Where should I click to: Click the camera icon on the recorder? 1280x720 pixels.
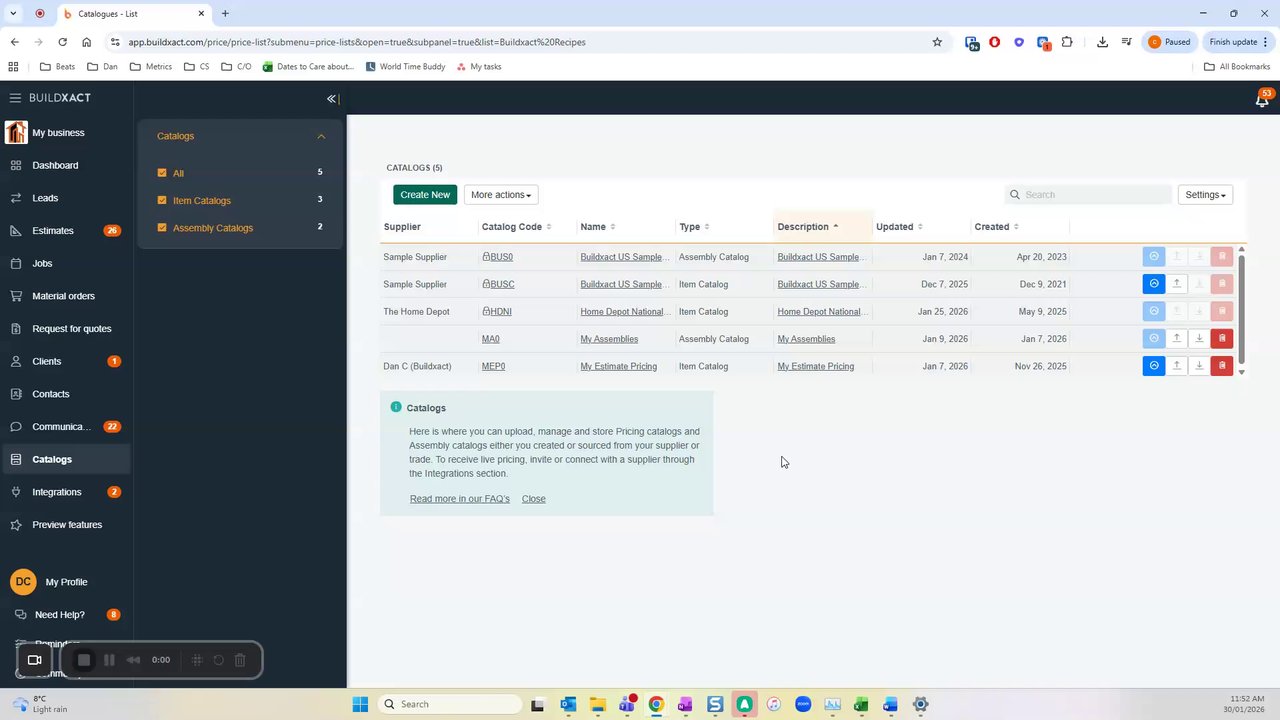pyautogui.click(x=35, y=660)
